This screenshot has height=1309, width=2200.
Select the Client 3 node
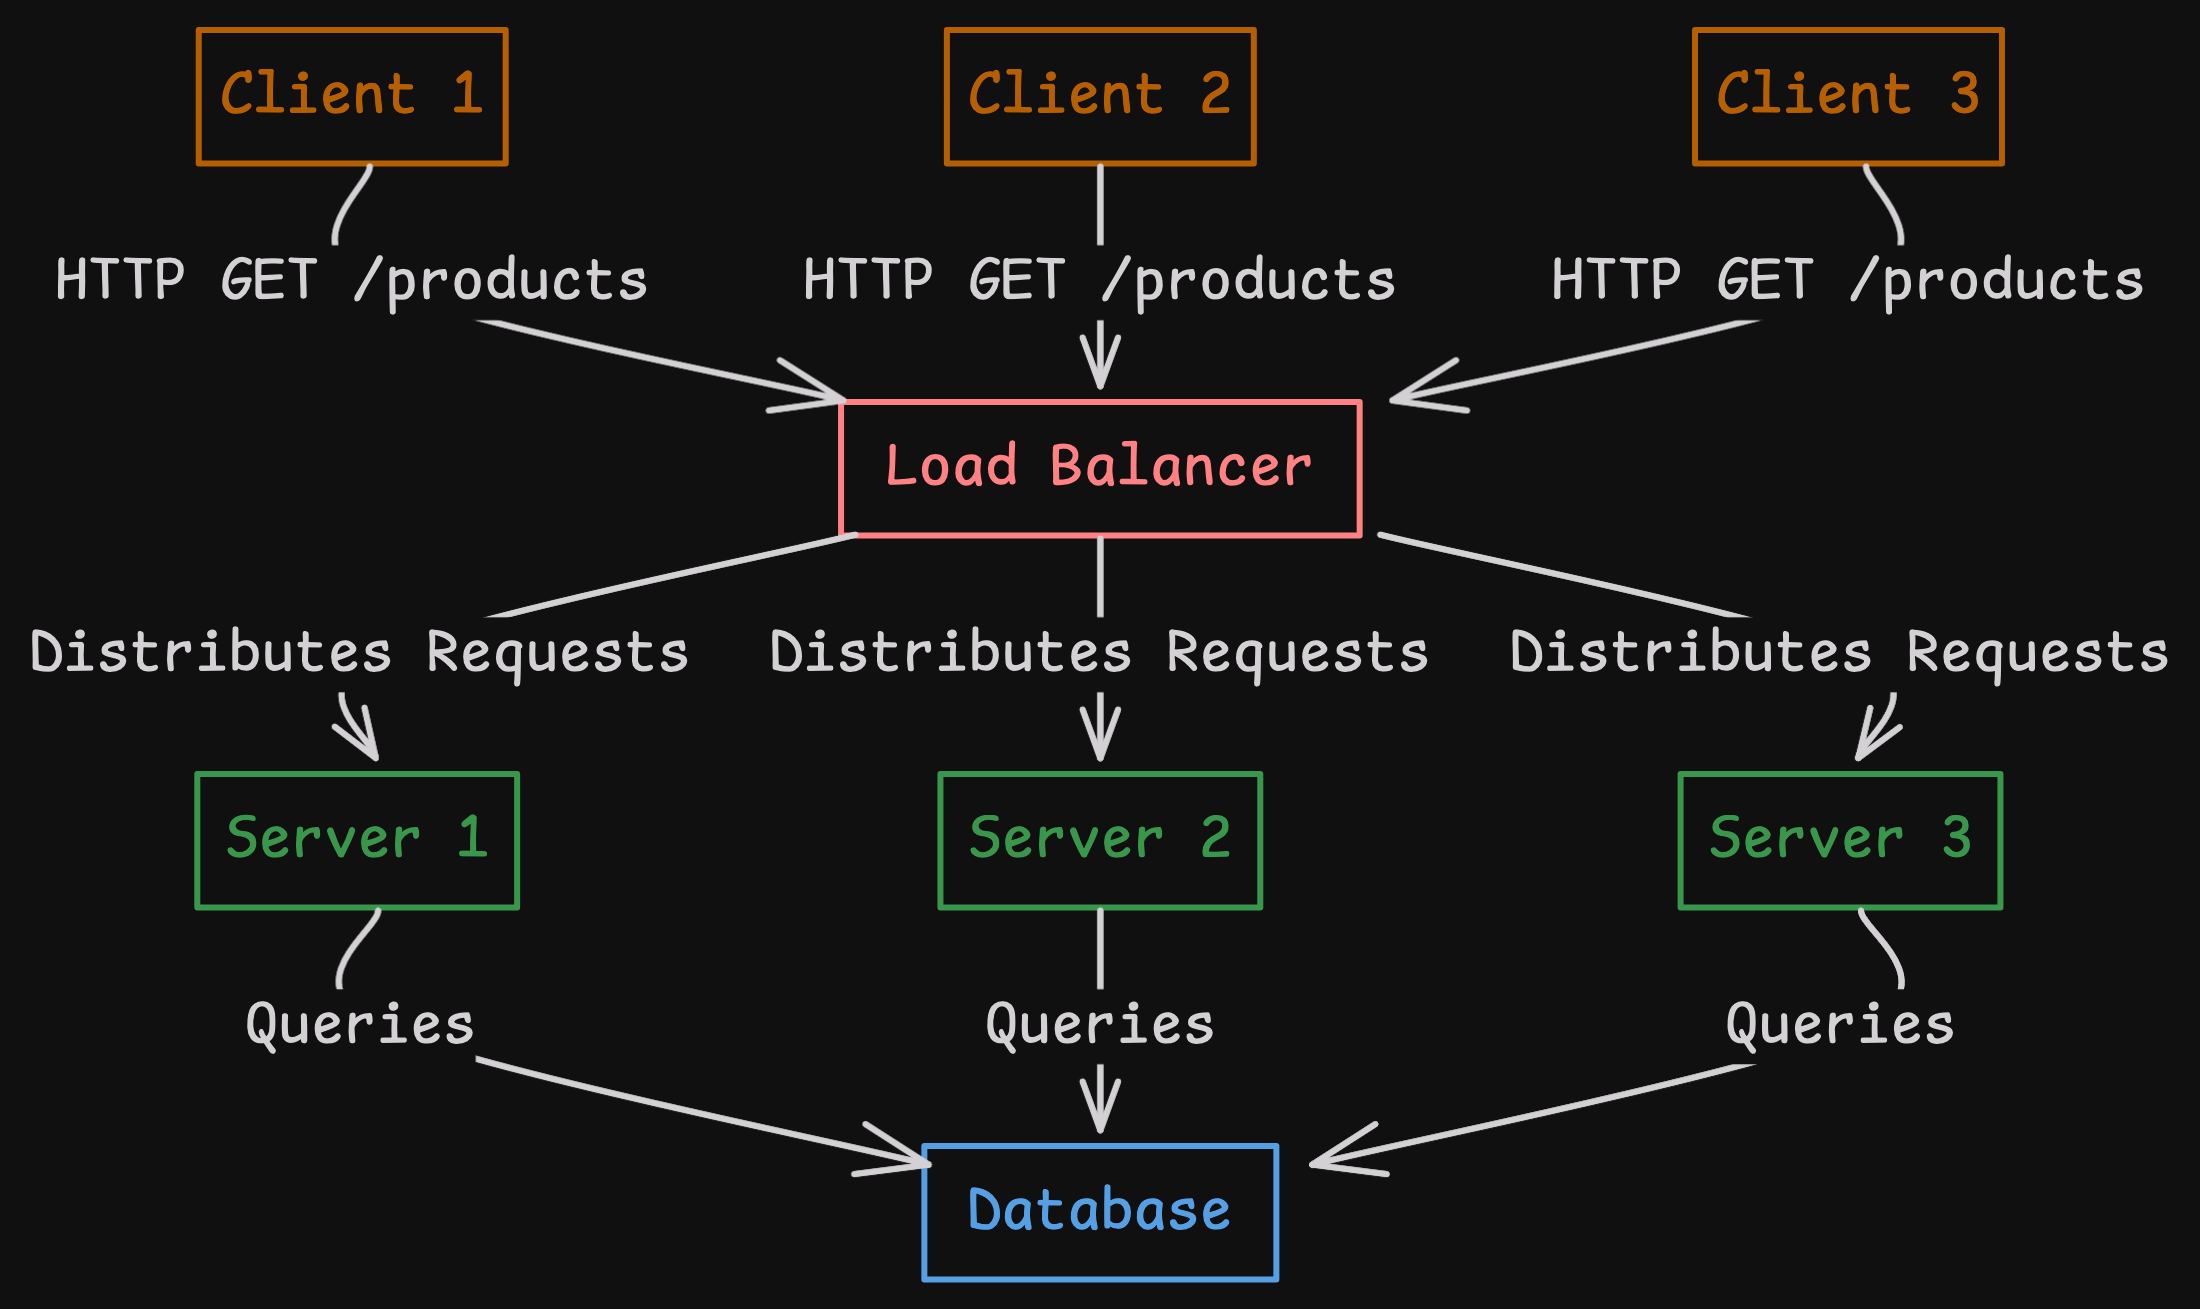pos(1848,95)
